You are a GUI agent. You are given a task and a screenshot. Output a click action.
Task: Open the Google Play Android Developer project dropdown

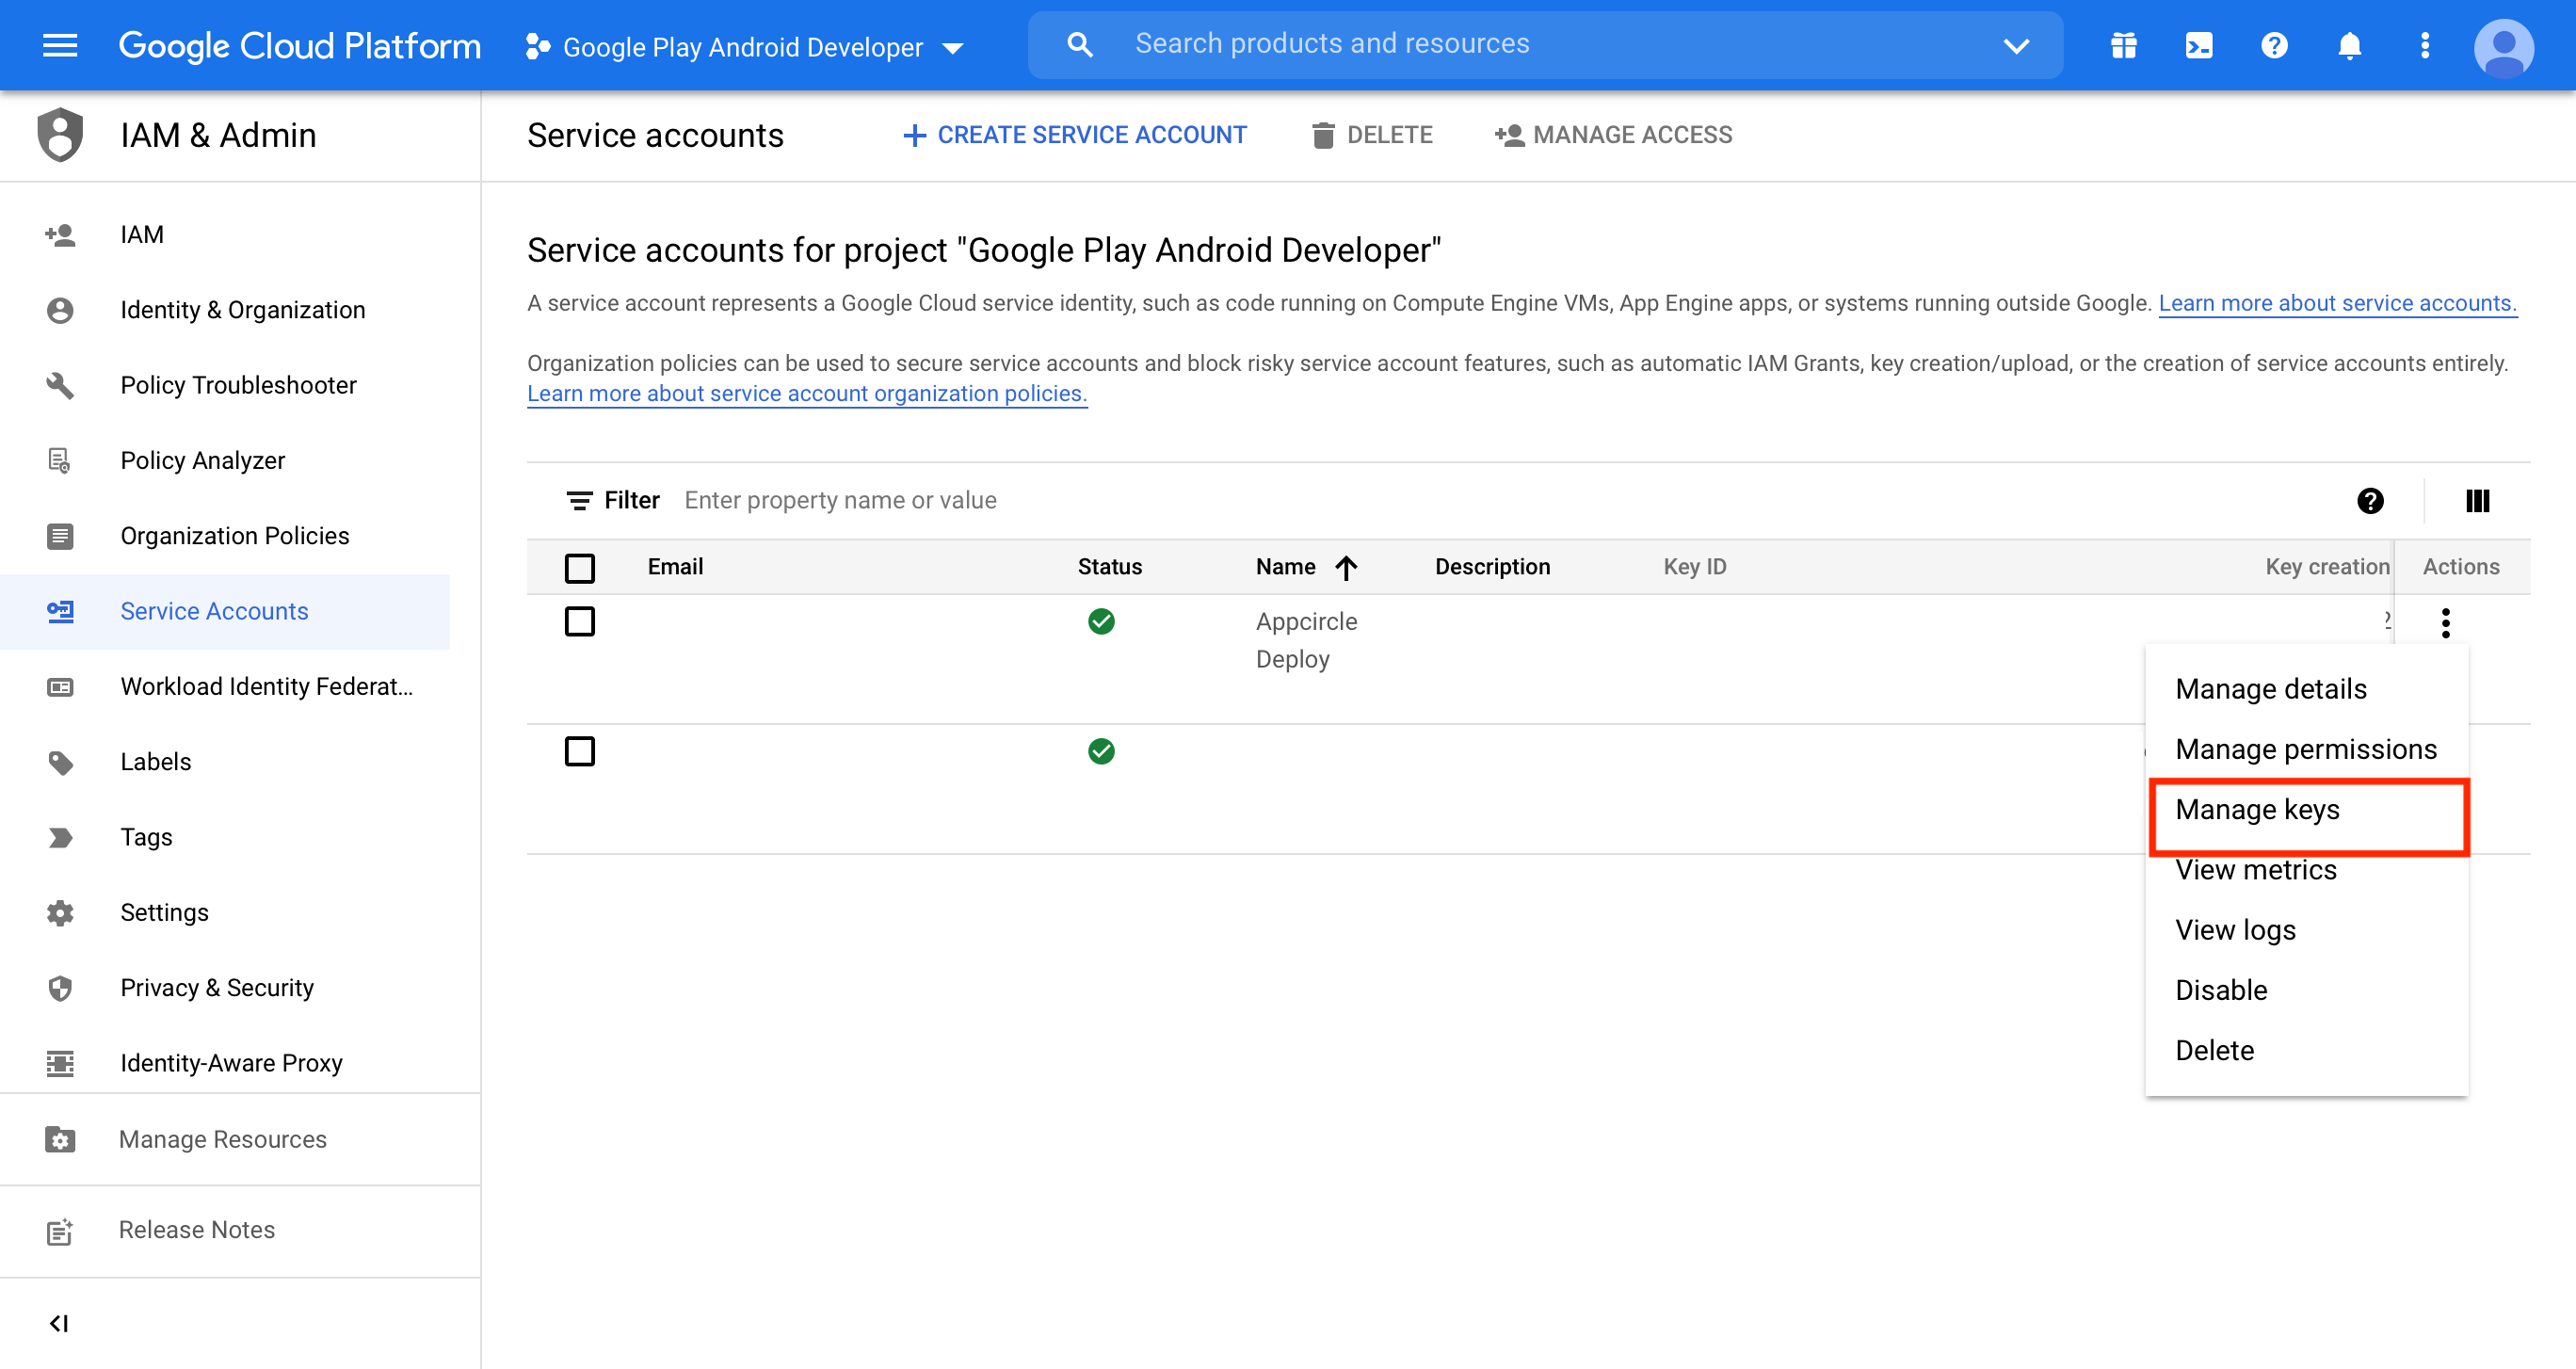point(744,46)
